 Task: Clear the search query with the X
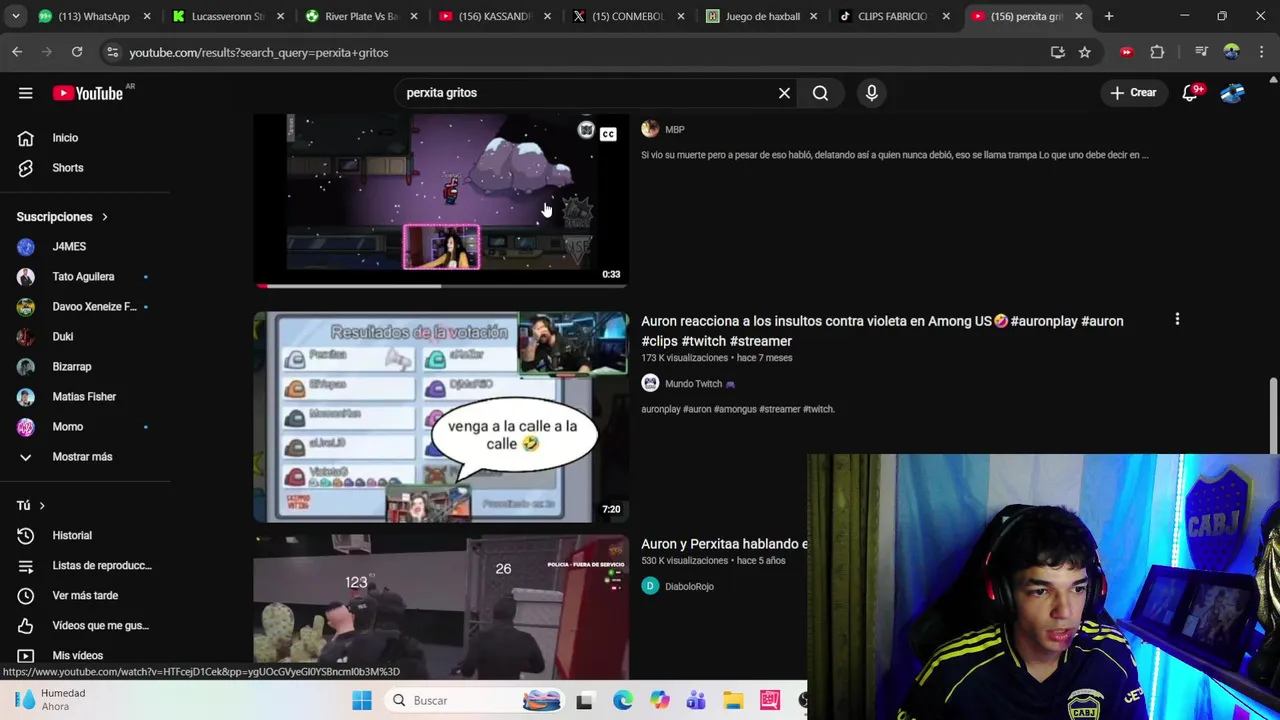(784, 93)
